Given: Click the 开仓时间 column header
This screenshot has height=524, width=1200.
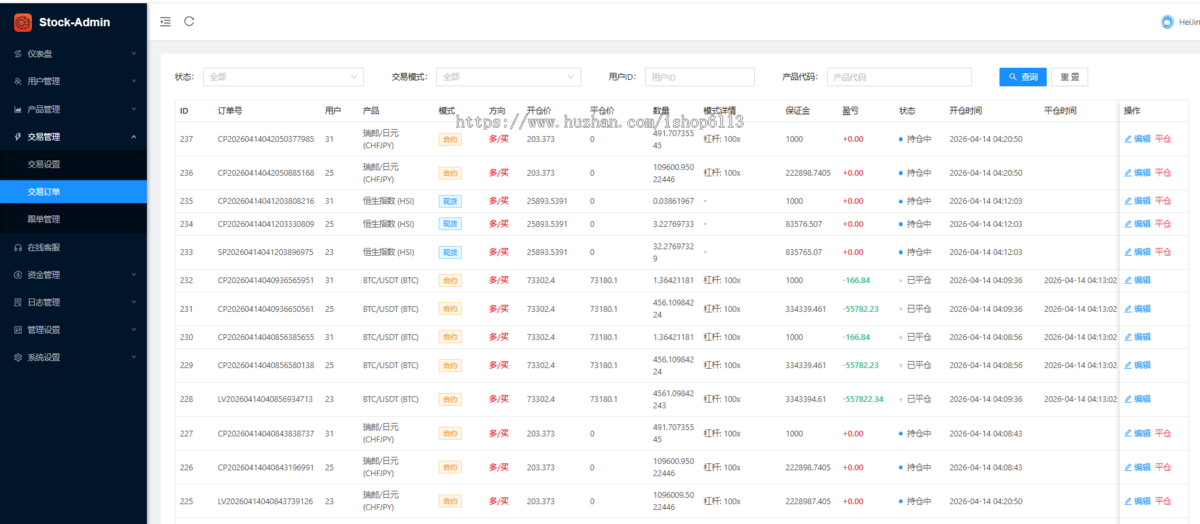Looking at the screenshot, I should tap(965, 110).
